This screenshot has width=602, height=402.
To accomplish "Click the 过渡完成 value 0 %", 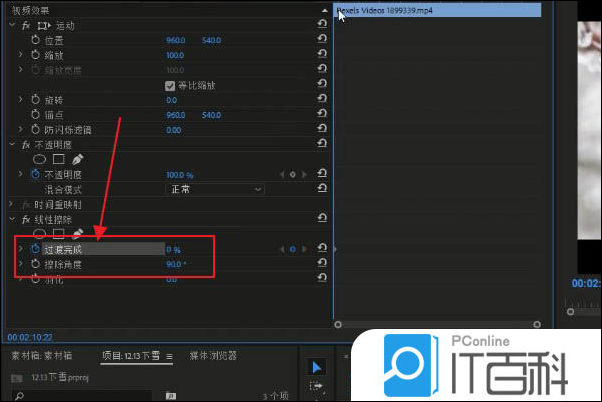I will coord(173,250).
